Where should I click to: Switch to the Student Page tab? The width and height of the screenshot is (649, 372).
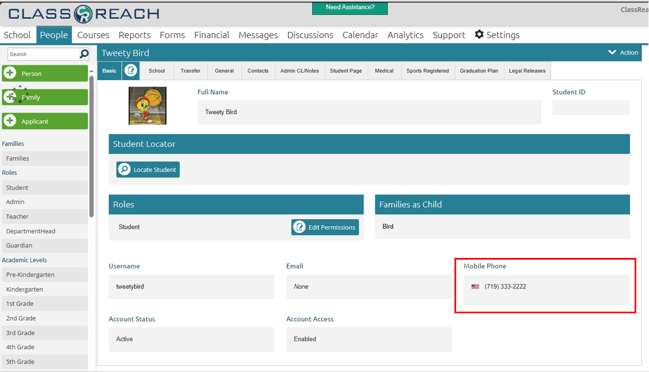tap(346, 71)
